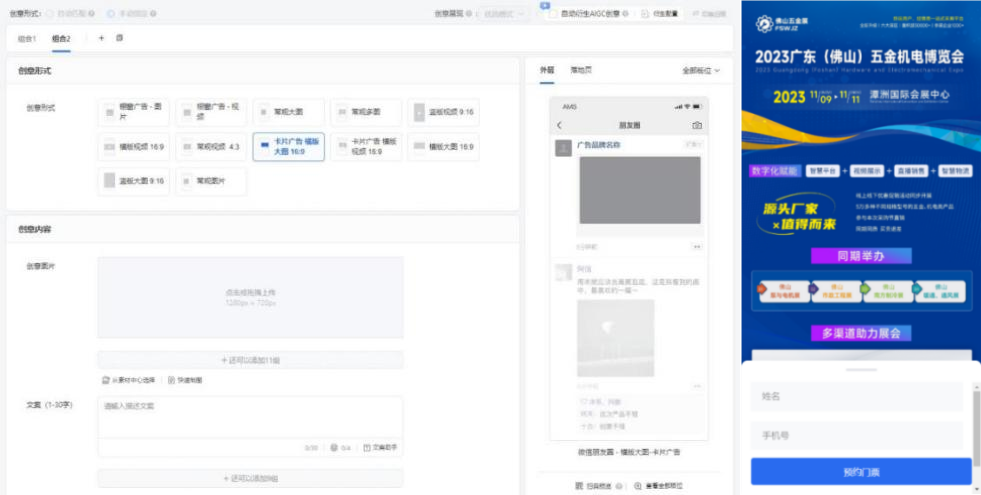Click the 广告品牌名称 brand name
This screenshot has width=981, height=495.
[x=599, y=145]
